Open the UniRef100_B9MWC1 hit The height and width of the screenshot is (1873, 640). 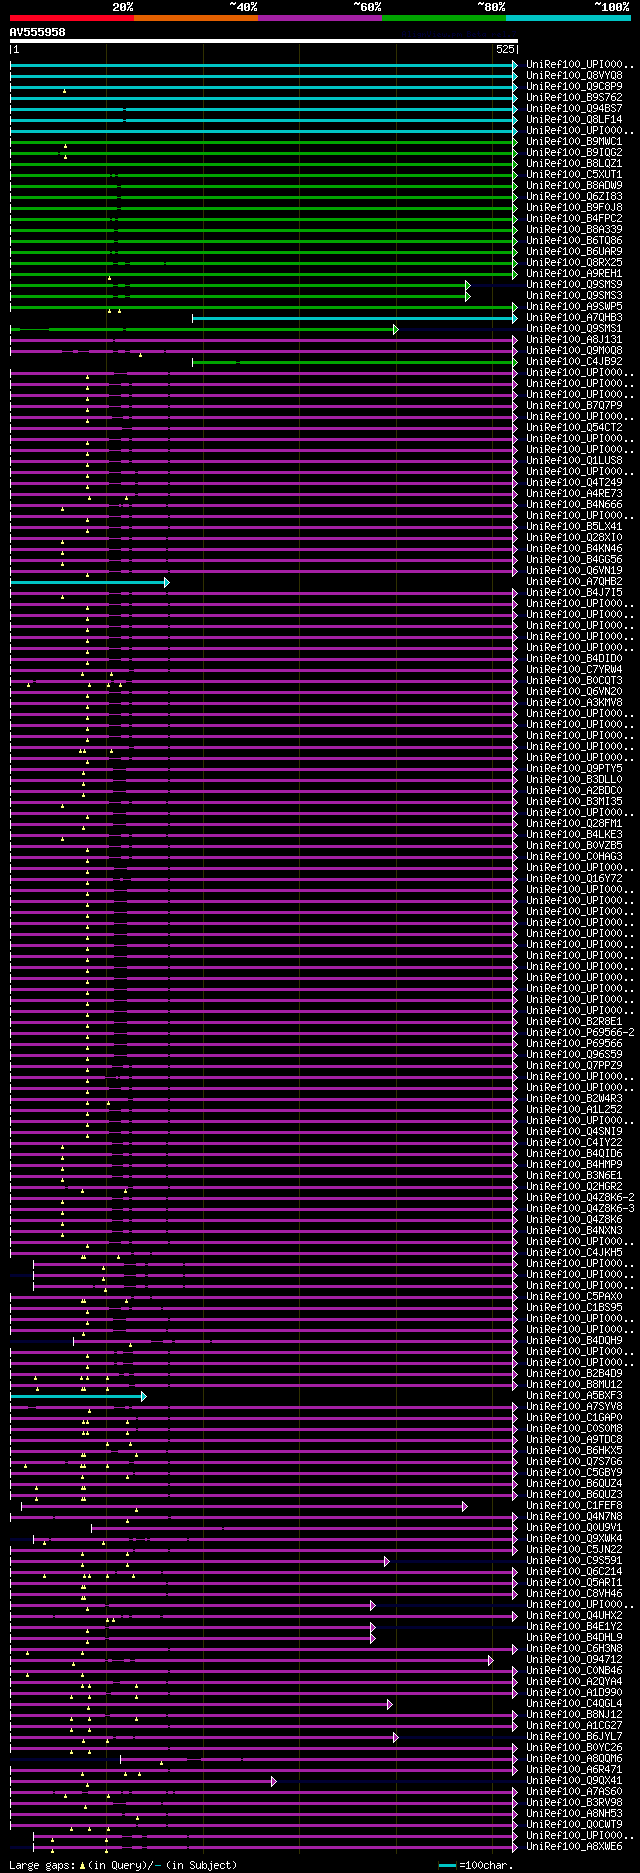point(574,141)
